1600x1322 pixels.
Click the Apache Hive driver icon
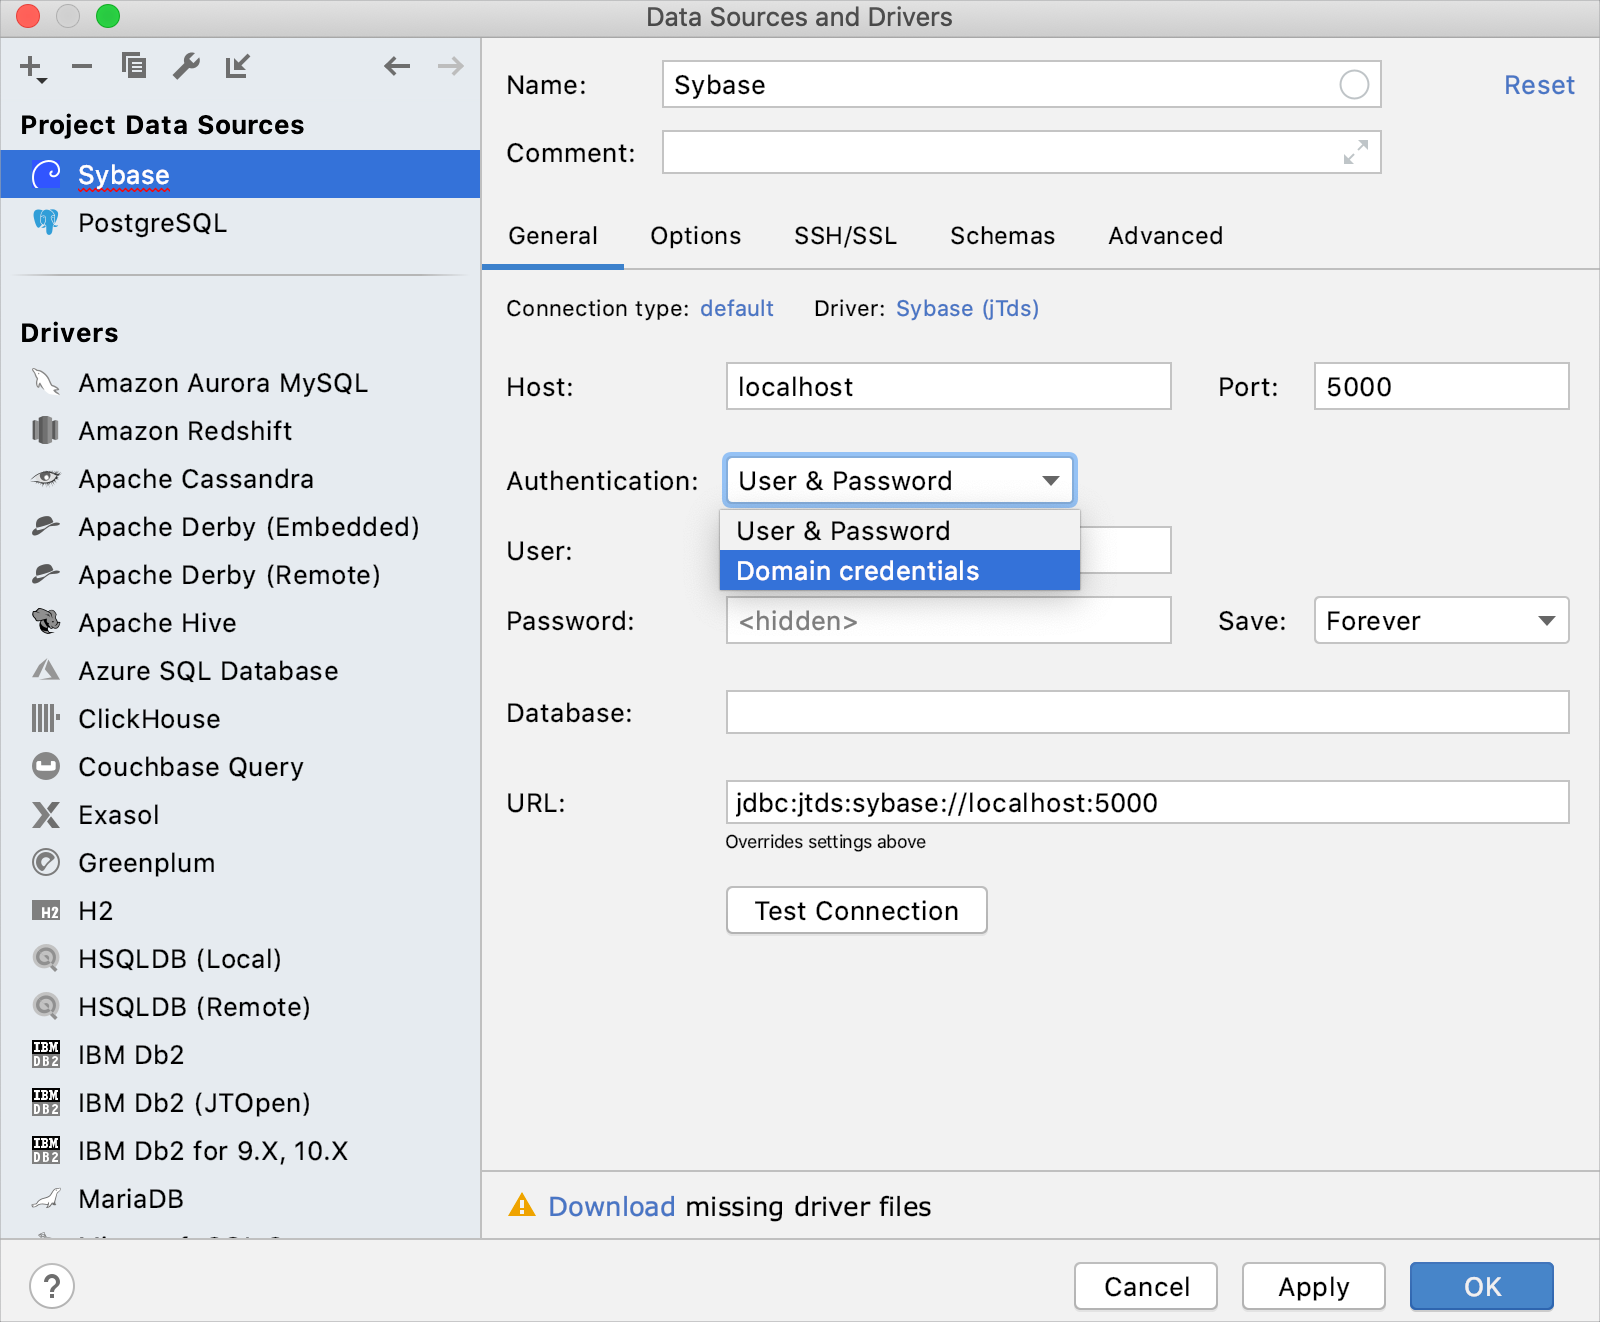pyautogui.click(x=46, y=622)
